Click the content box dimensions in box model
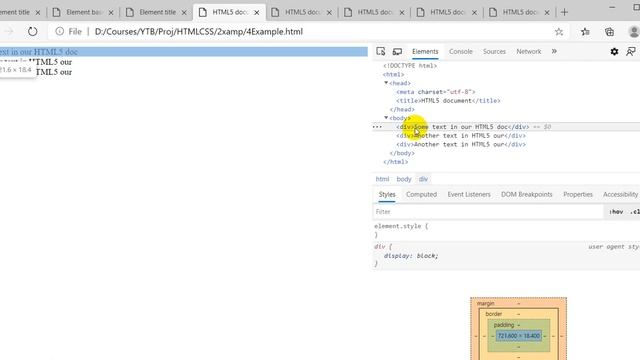Viewport: 640px width, 360px height. (519, 336)
